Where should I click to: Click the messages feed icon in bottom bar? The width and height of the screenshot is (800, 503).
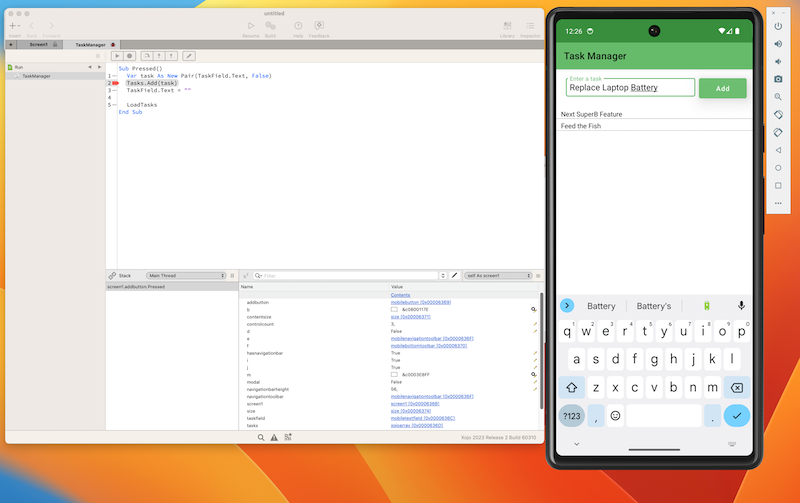pyautogui.click(x=288, y=437)
